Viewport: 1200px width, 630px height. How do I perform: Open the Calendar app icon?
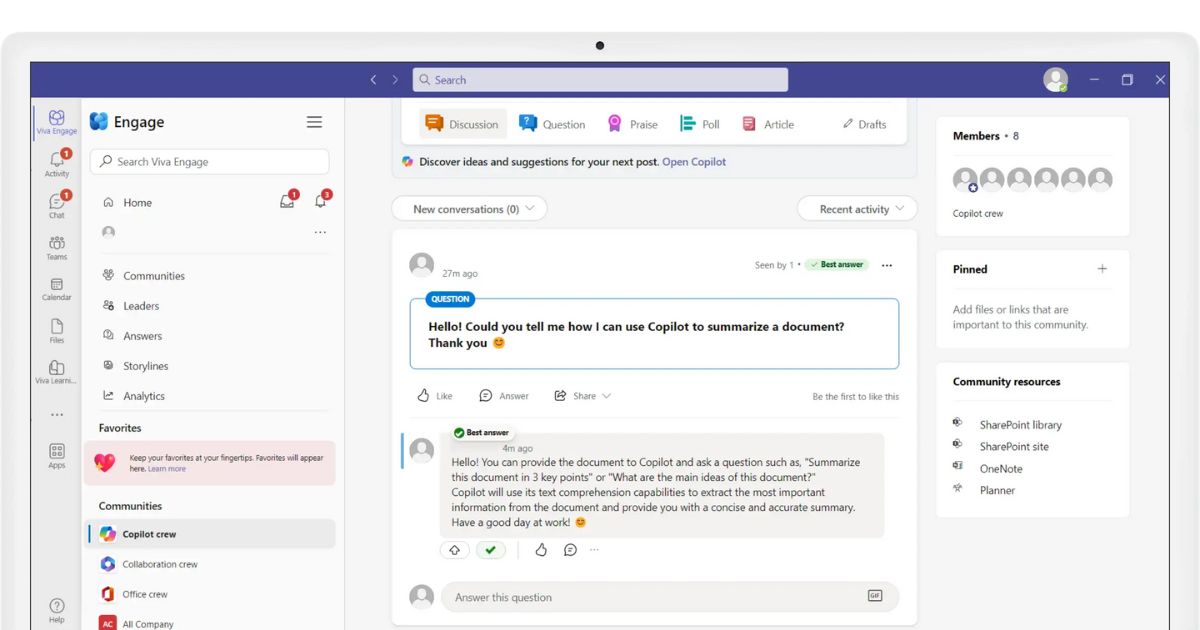click(57, 288)
